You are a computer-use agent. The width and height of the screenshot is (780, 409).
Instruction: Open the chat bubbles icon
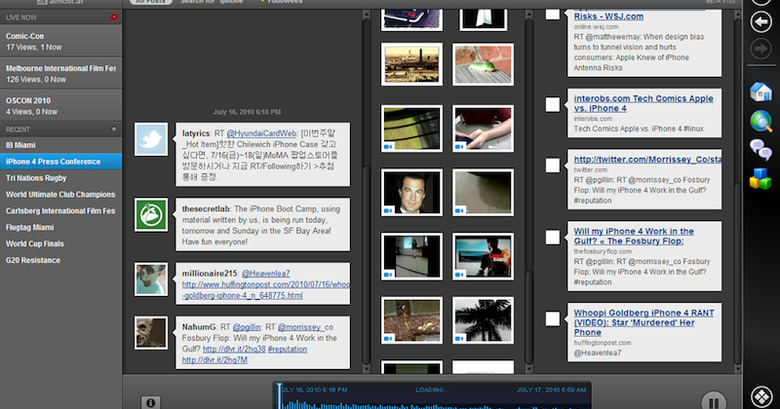(x=761, y=149)
